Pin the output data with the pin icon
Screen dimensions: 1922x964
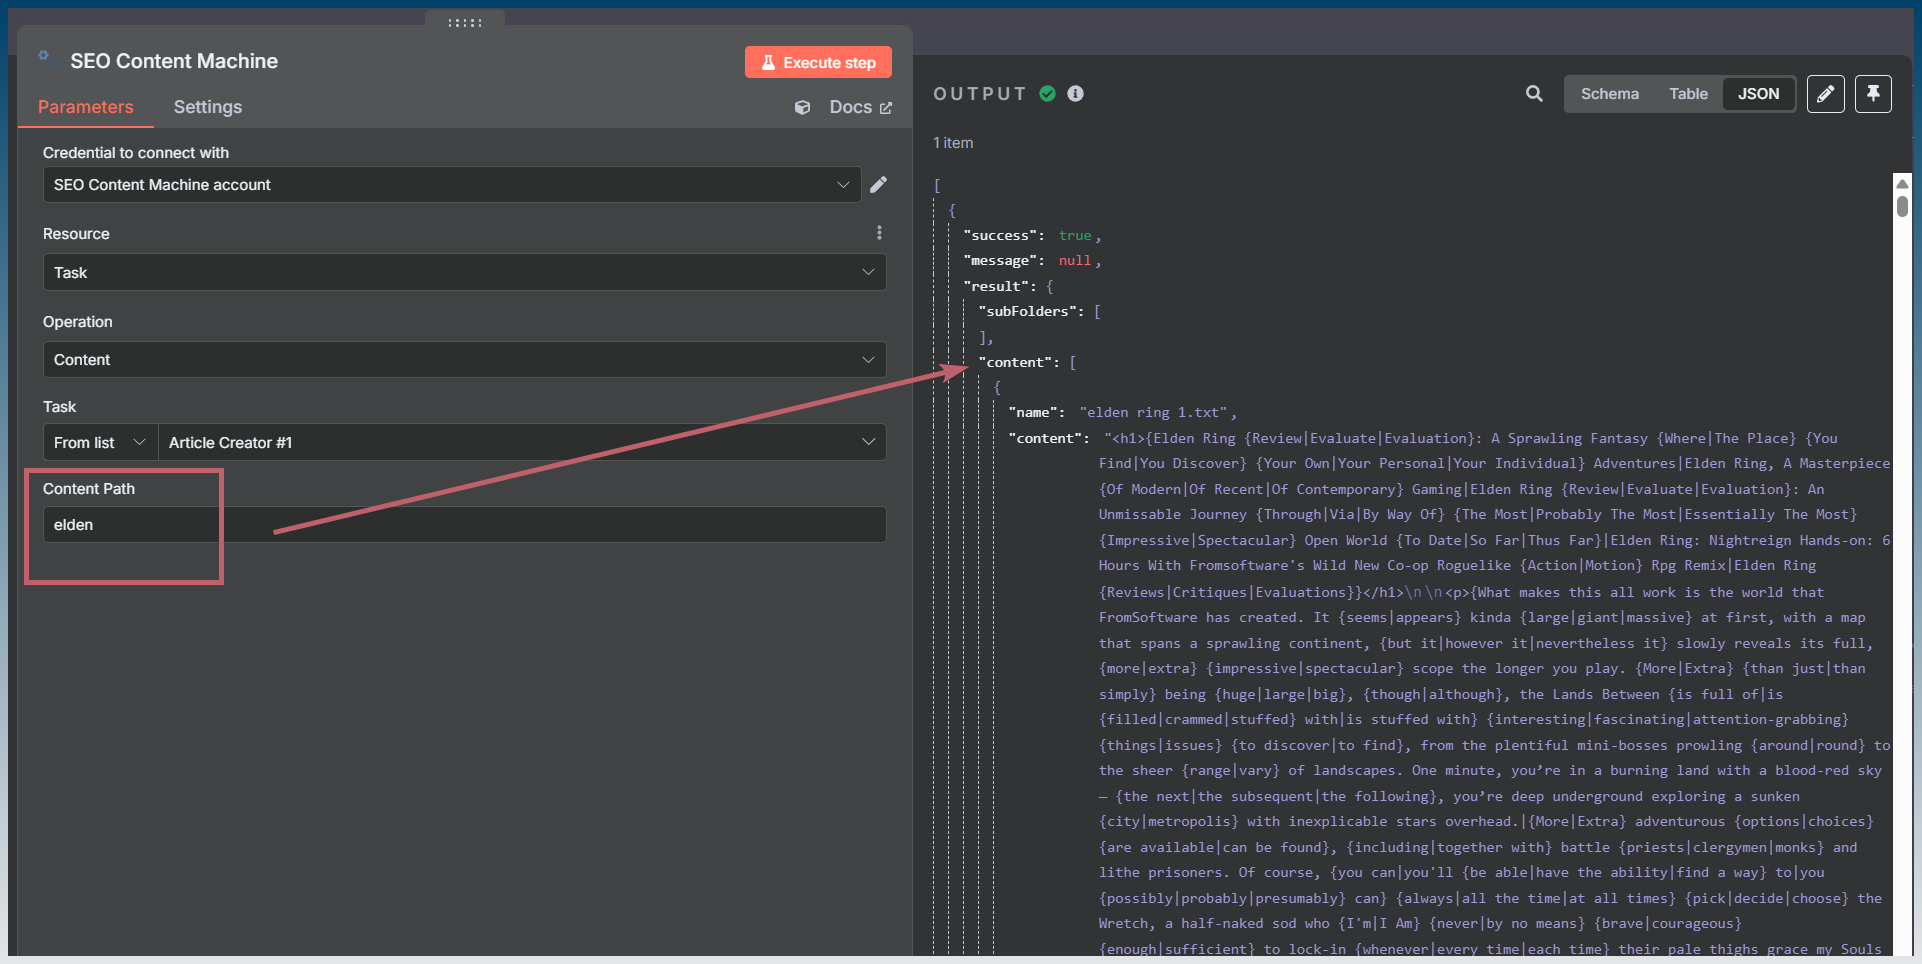coord(1873,94)
